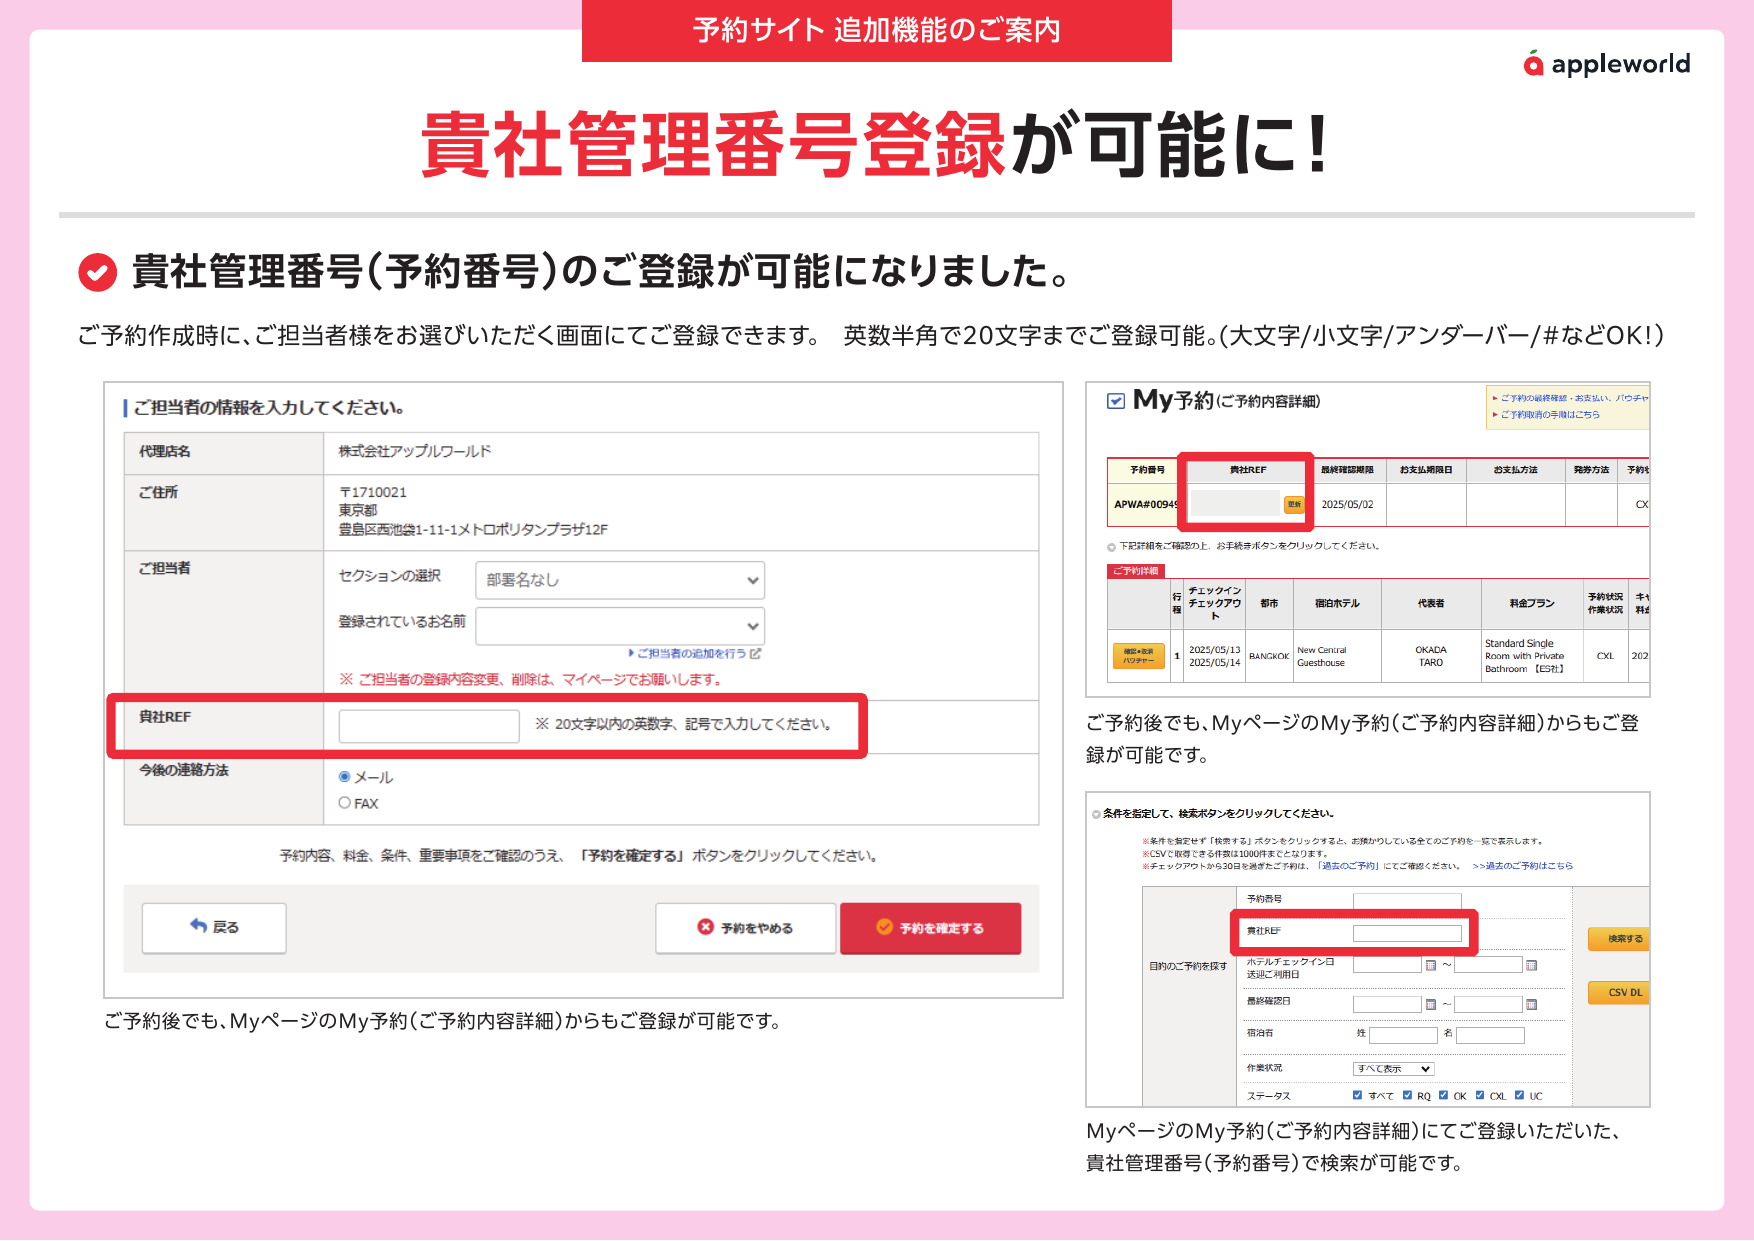The height and width of the screenshot is (1241, 1754).
Task: Click the 貴社REF field in the My予約 table
Action: point(1235,504)
